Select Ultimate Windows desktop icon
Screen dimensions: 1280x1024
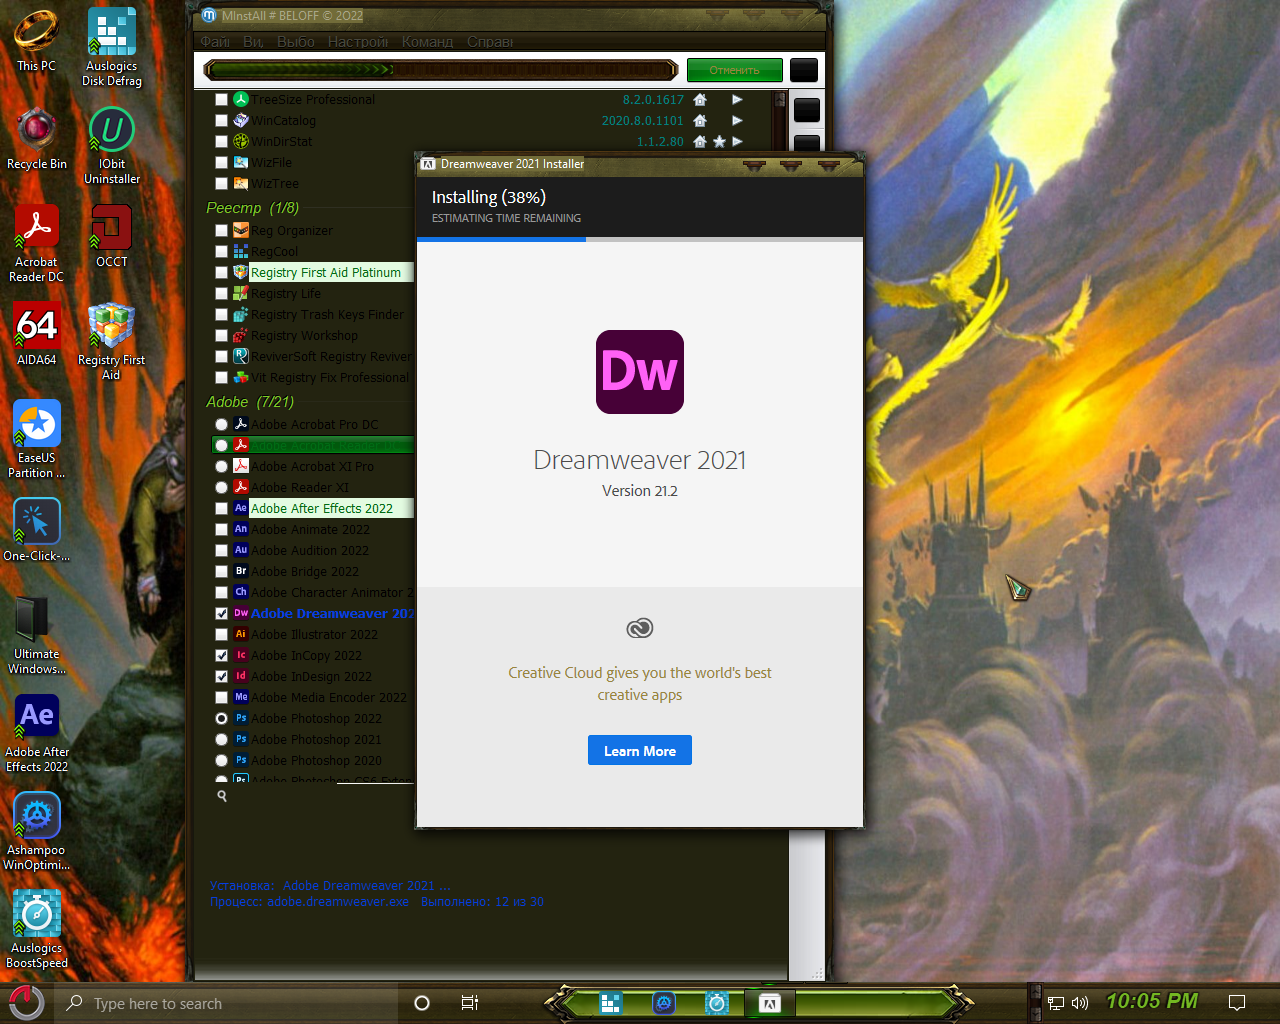pyautogui.click(x=37, y=635)
